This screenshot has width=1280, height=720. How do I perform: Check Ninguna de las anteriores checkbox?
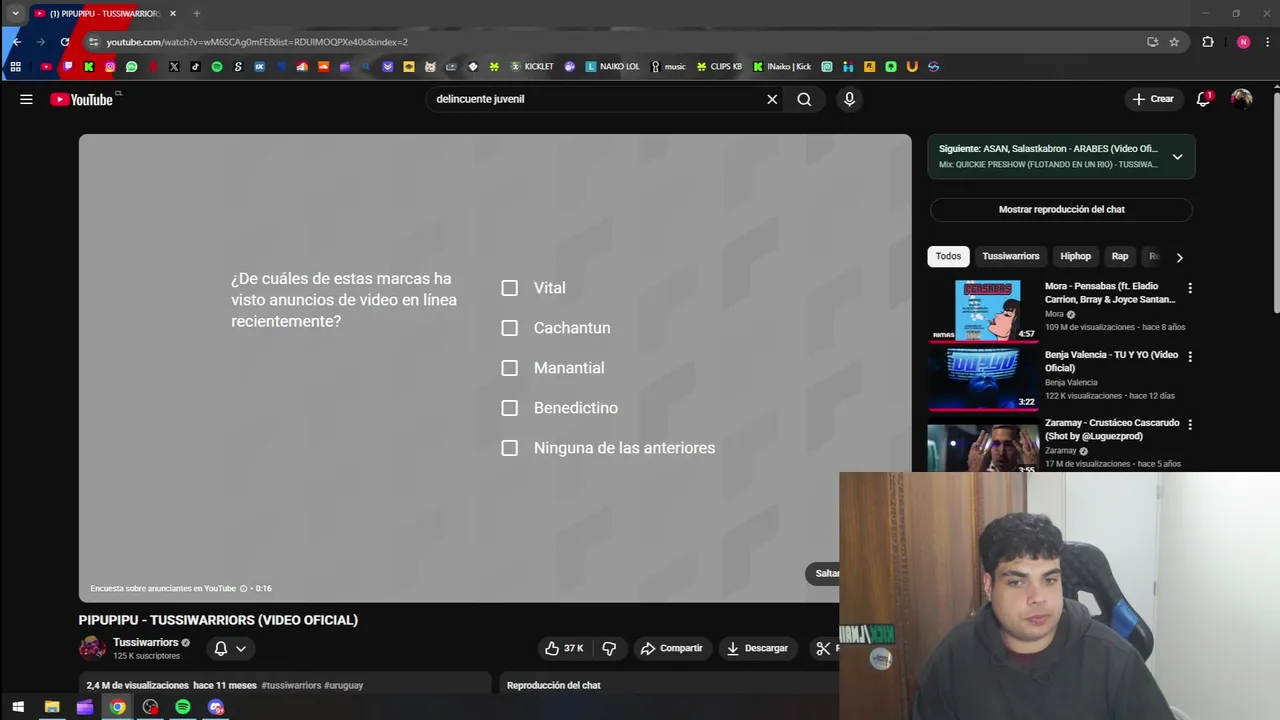(x=510, y=448)
